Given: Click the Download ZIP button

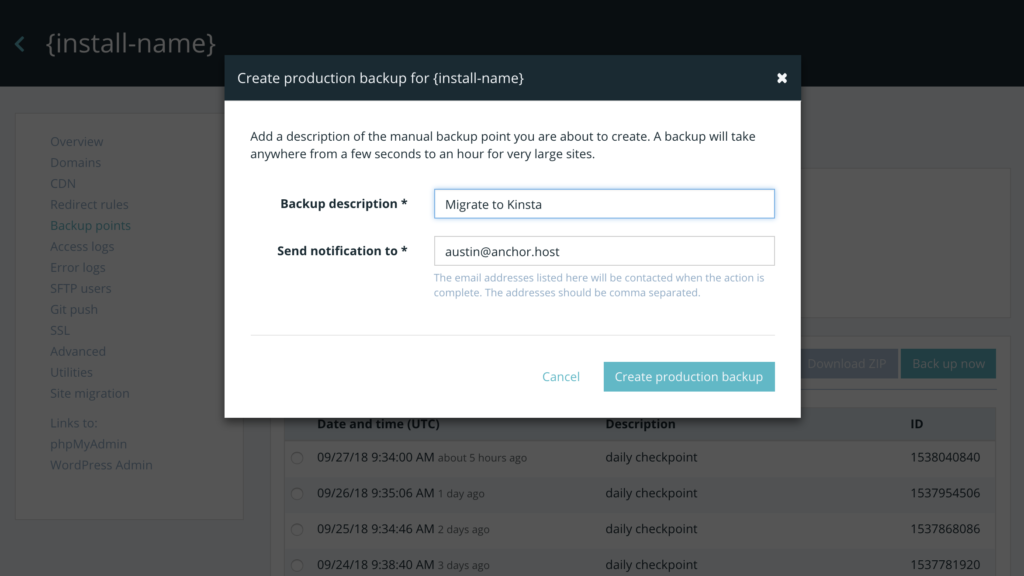Looking at the screenshot, I should 847,364.
